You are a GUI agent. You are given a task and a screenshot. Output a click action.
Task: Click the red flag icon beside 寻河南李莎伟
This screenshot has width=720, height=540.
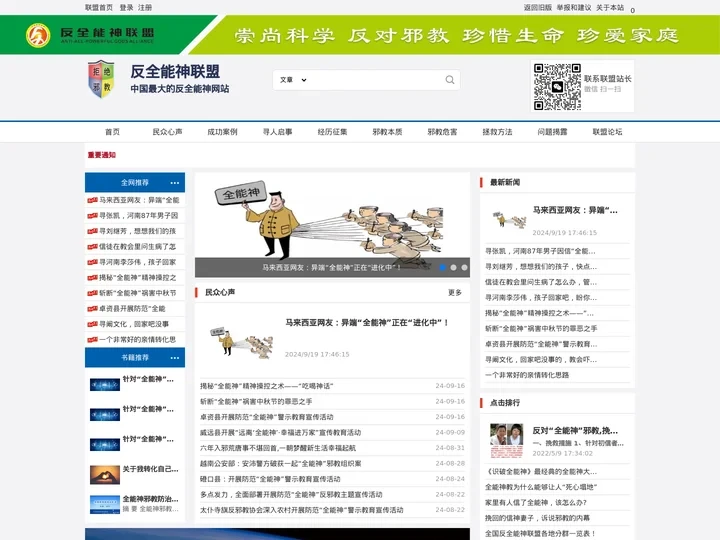93,262
